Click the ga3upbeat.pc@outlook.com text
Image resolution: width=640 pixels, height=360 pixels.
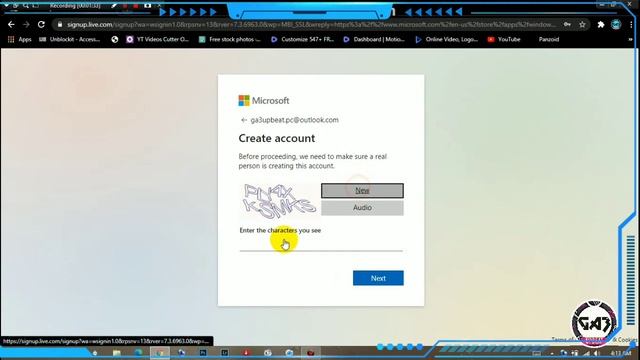[294, 120]
